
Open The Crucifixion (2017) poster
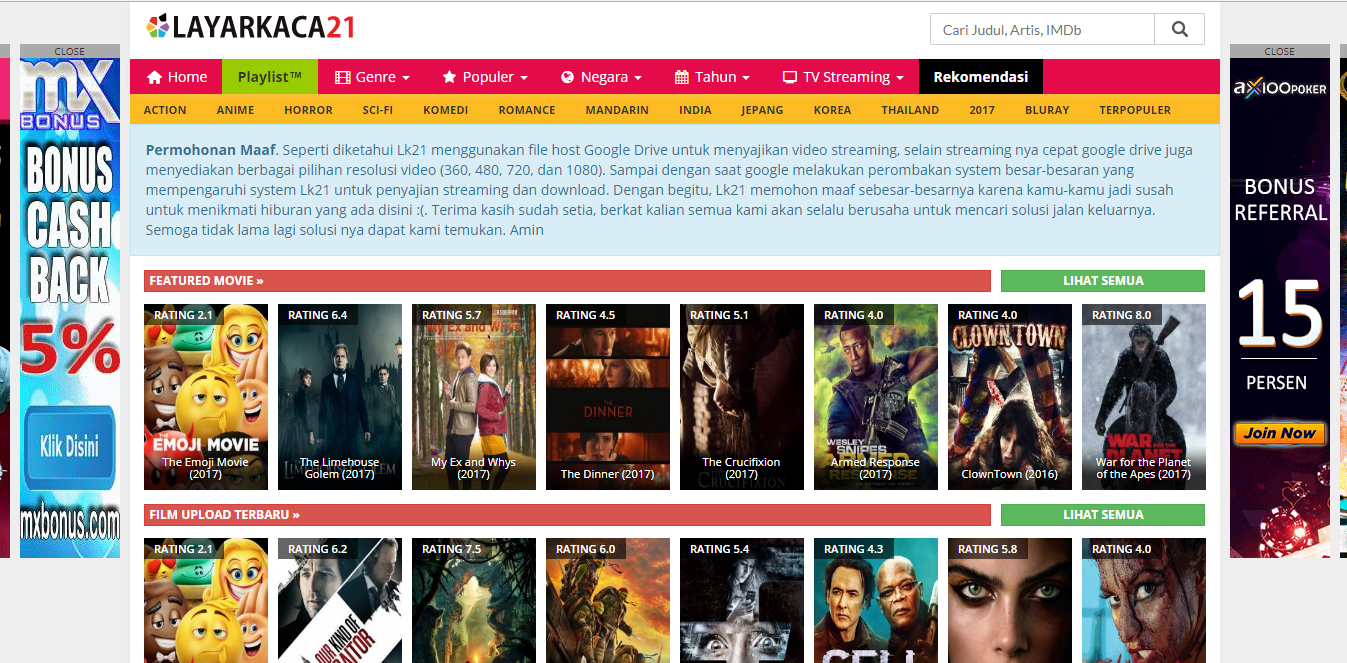coord(742,397)
